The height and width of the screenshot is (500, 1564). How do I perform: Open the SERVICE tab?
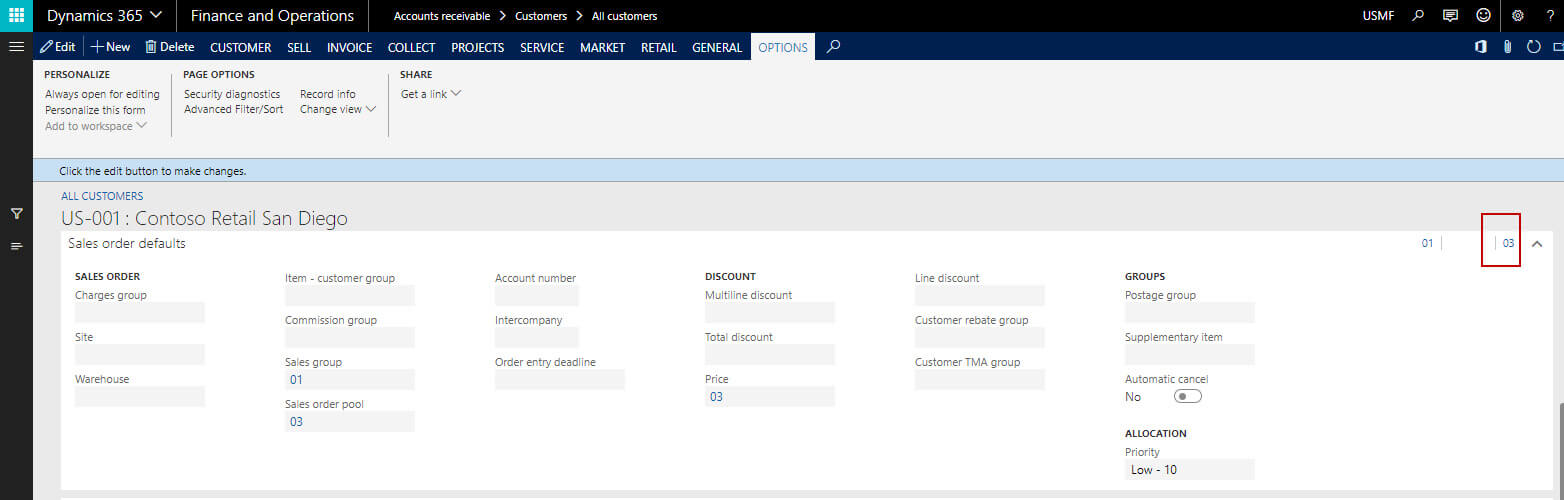coord(542,48)
